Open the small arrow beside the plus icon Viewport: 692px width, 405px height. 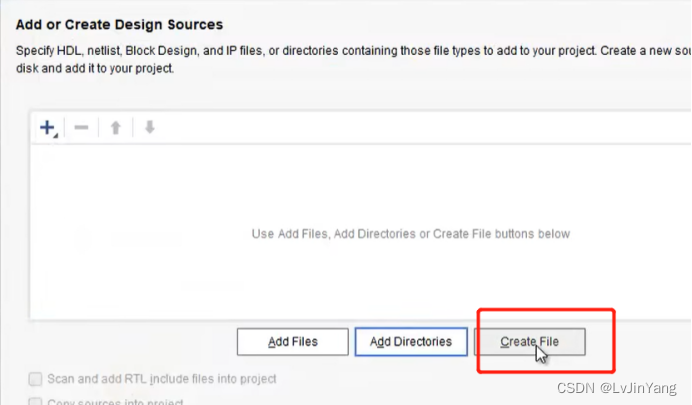pos(56,134)
